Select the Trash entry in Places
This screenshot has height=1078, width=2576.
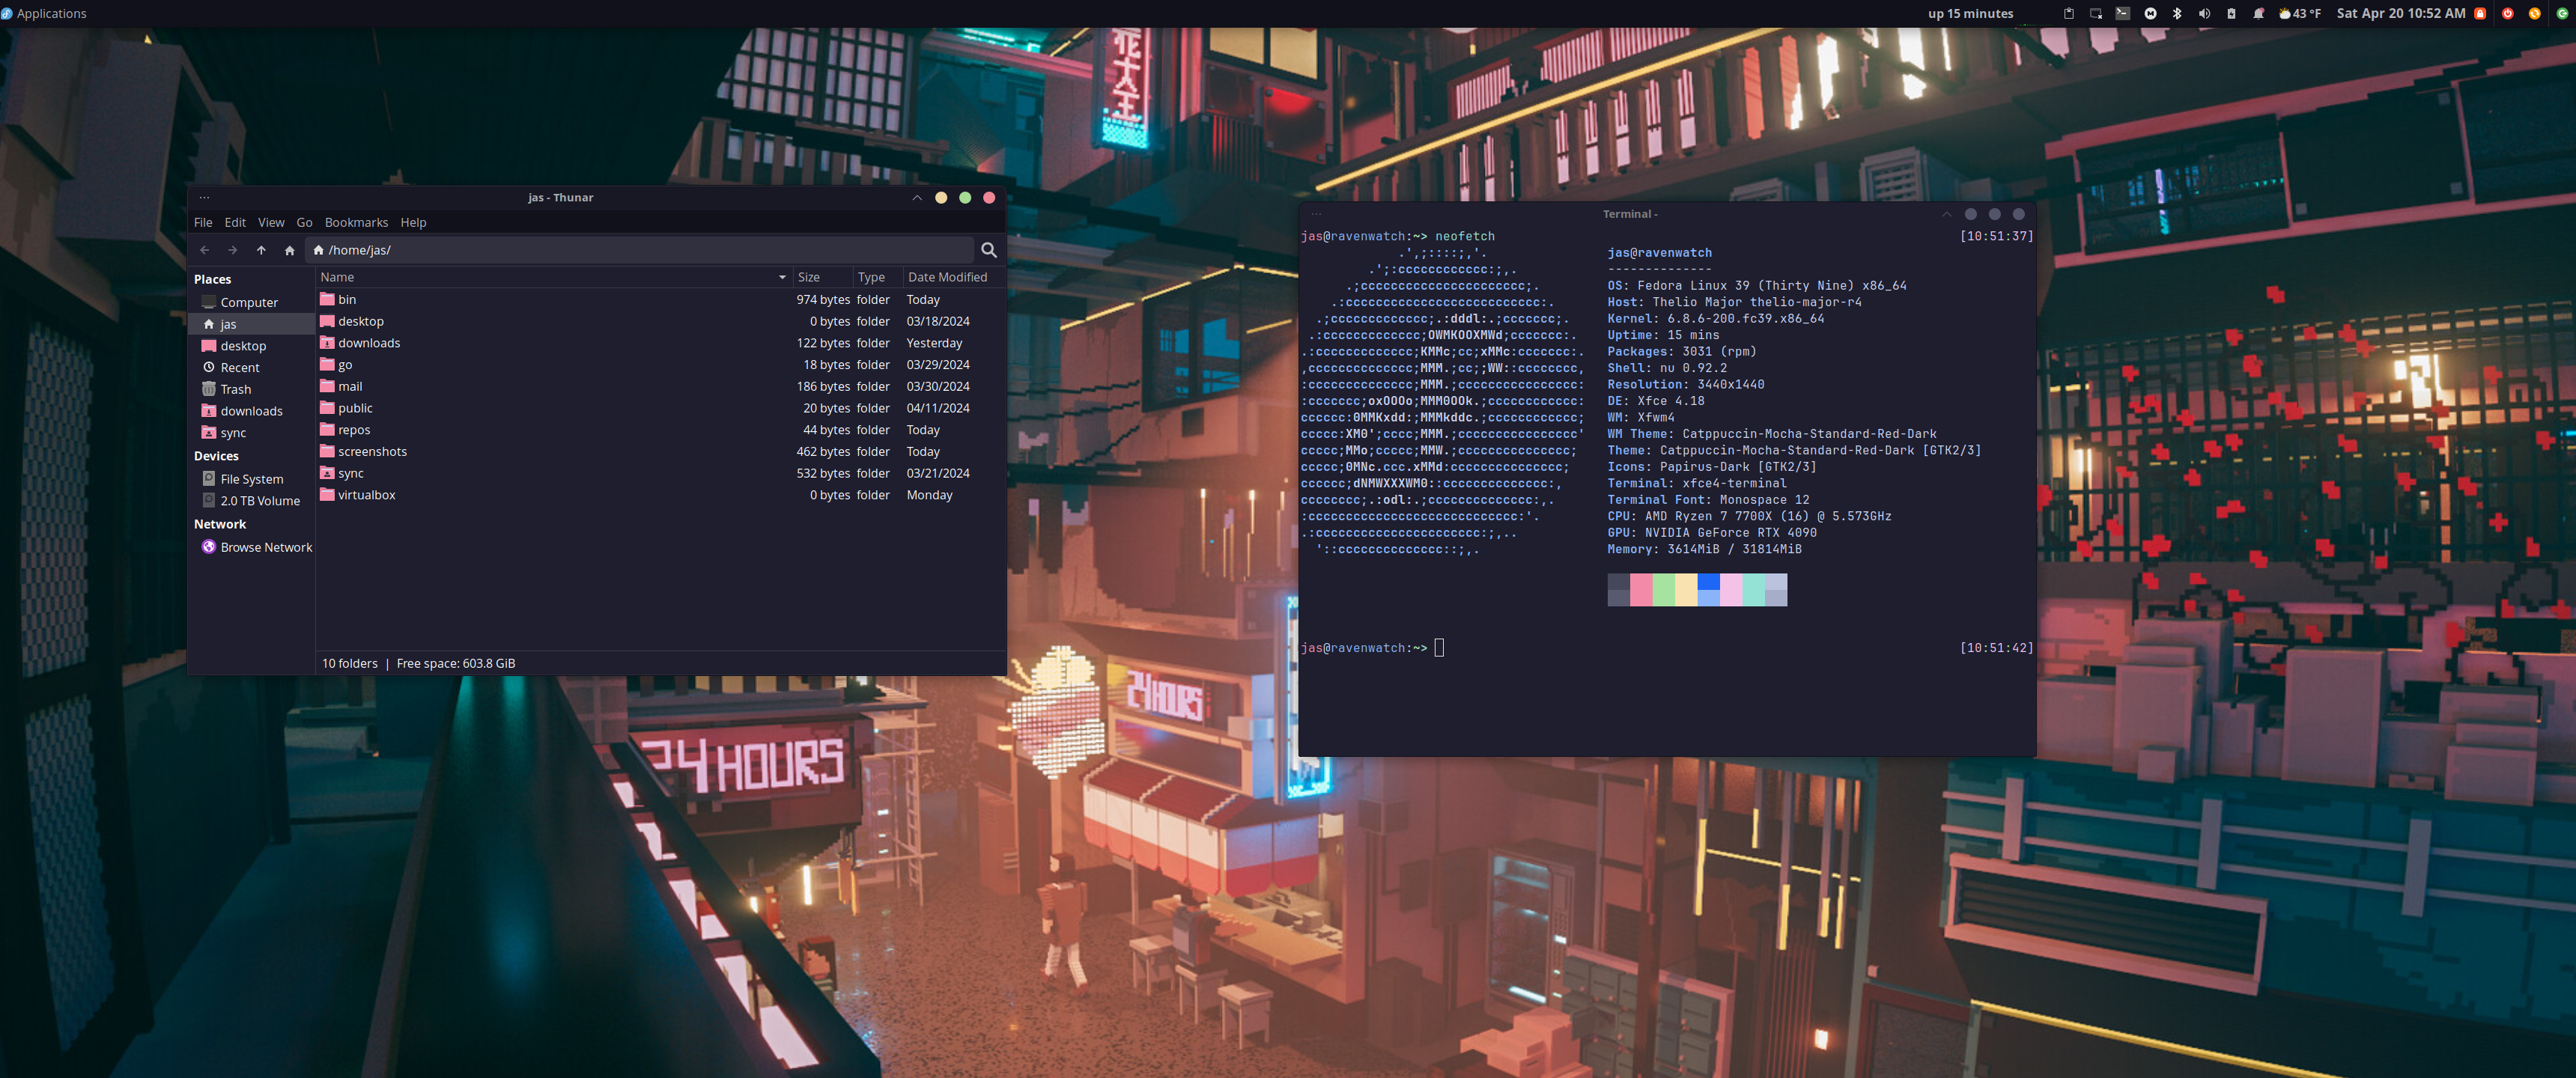(x=235, y=389)
